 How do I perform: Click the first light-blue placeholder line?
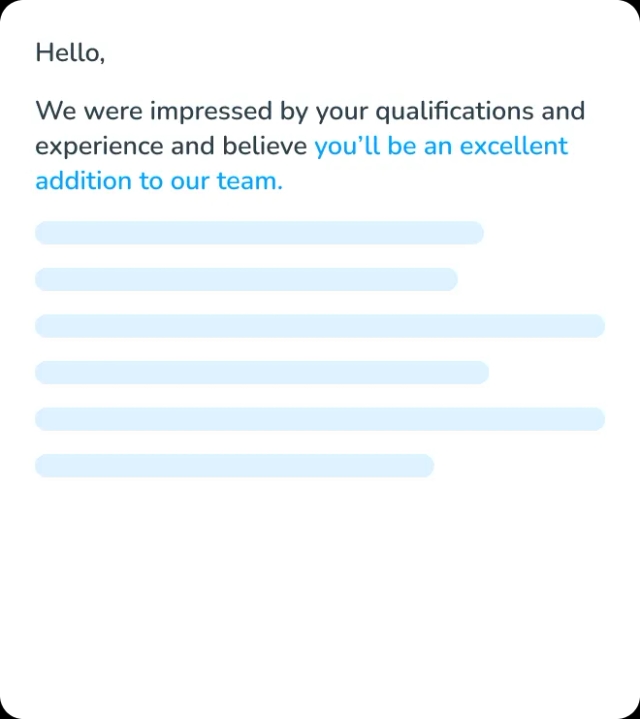click(259, 233)
